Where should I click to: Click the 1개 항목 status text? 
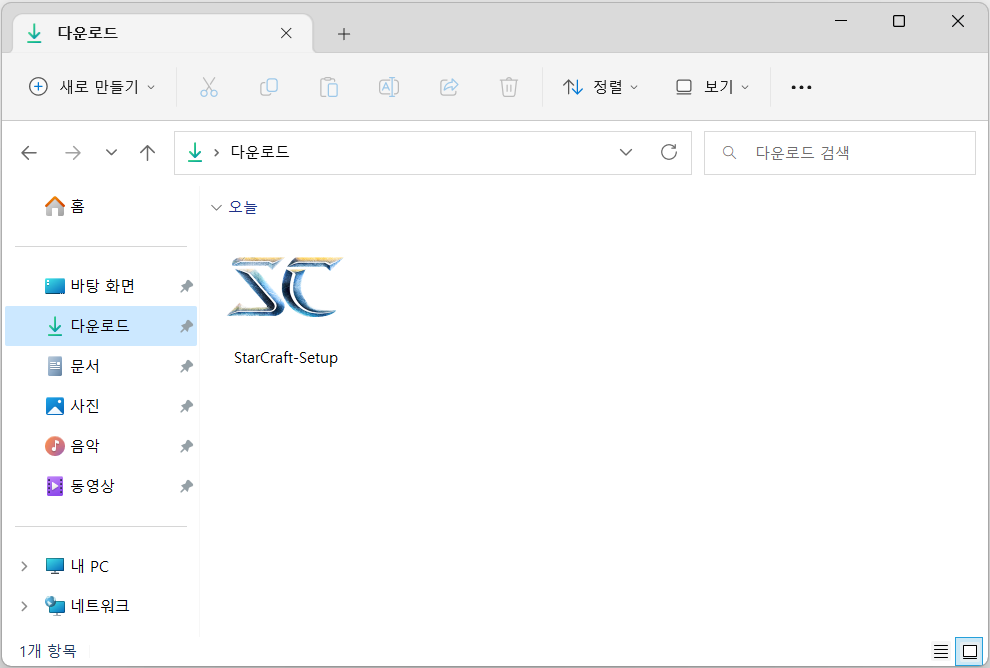48,650
